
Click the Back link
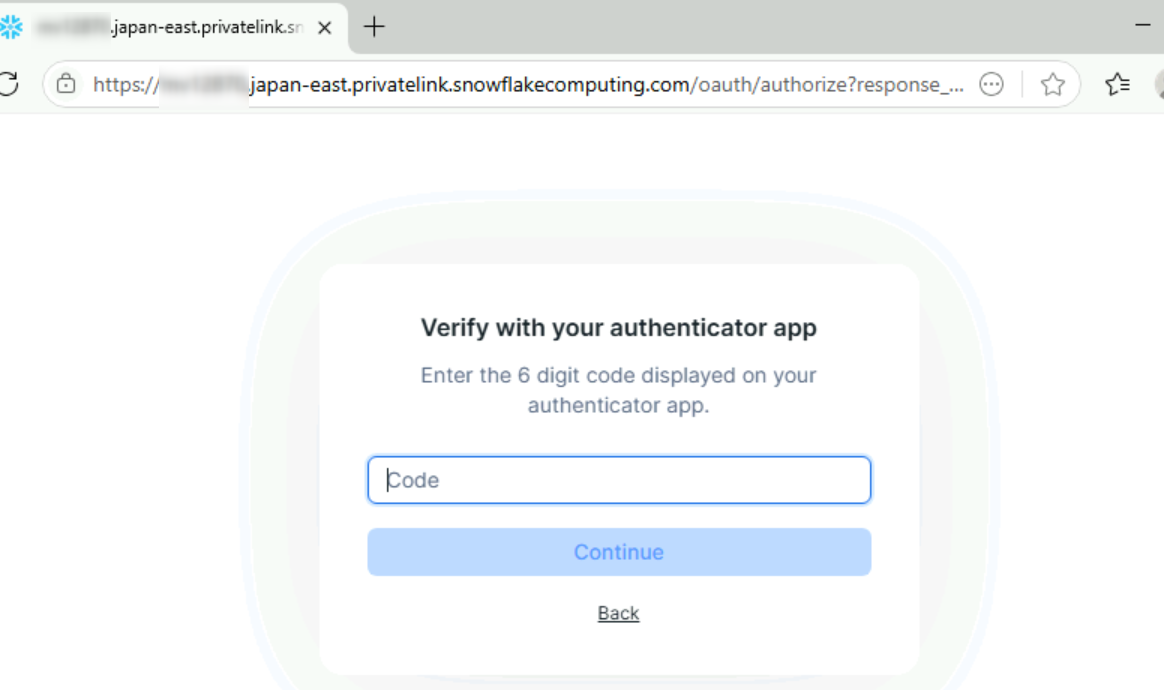coord(618,613)
